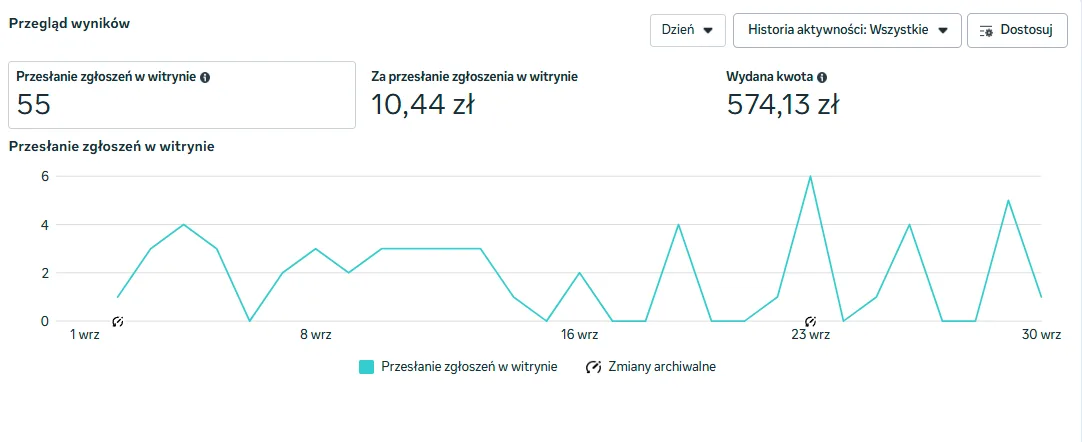Select the Wydana kwota metric
1082x442 pixels.
click(783, 94)
